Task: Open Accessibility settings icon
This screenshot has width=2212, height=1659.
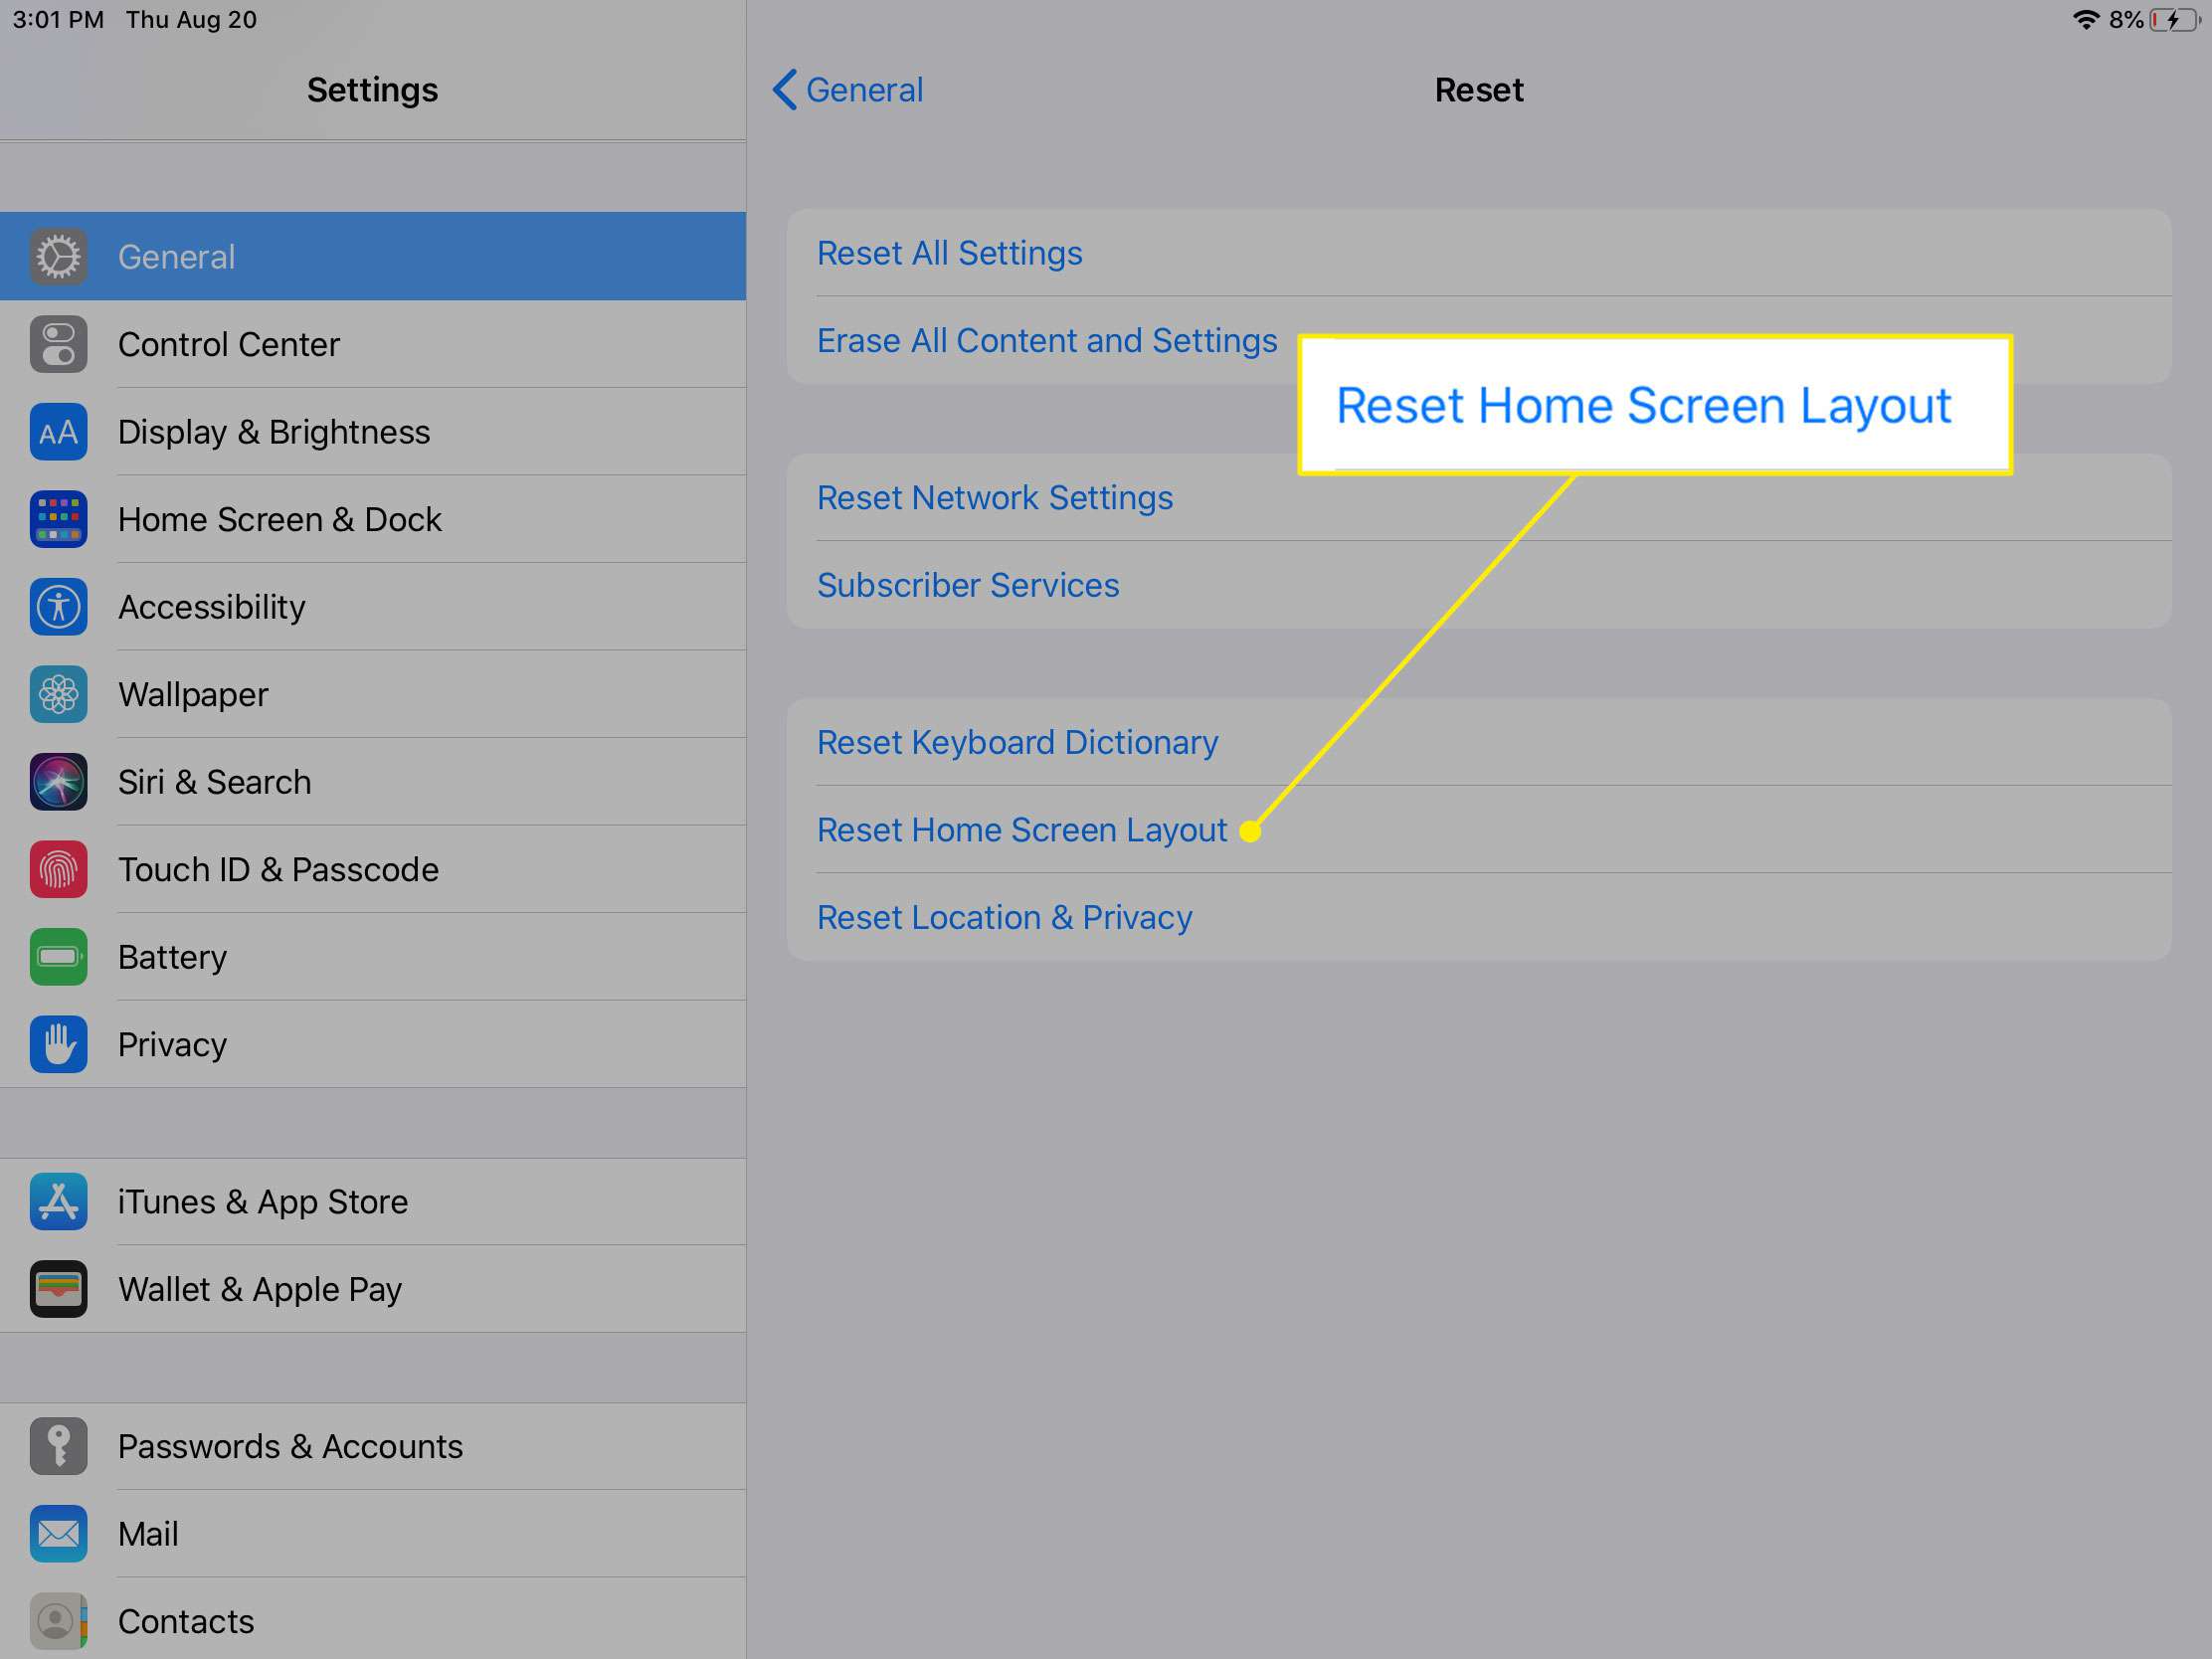Action: (58, 605)
